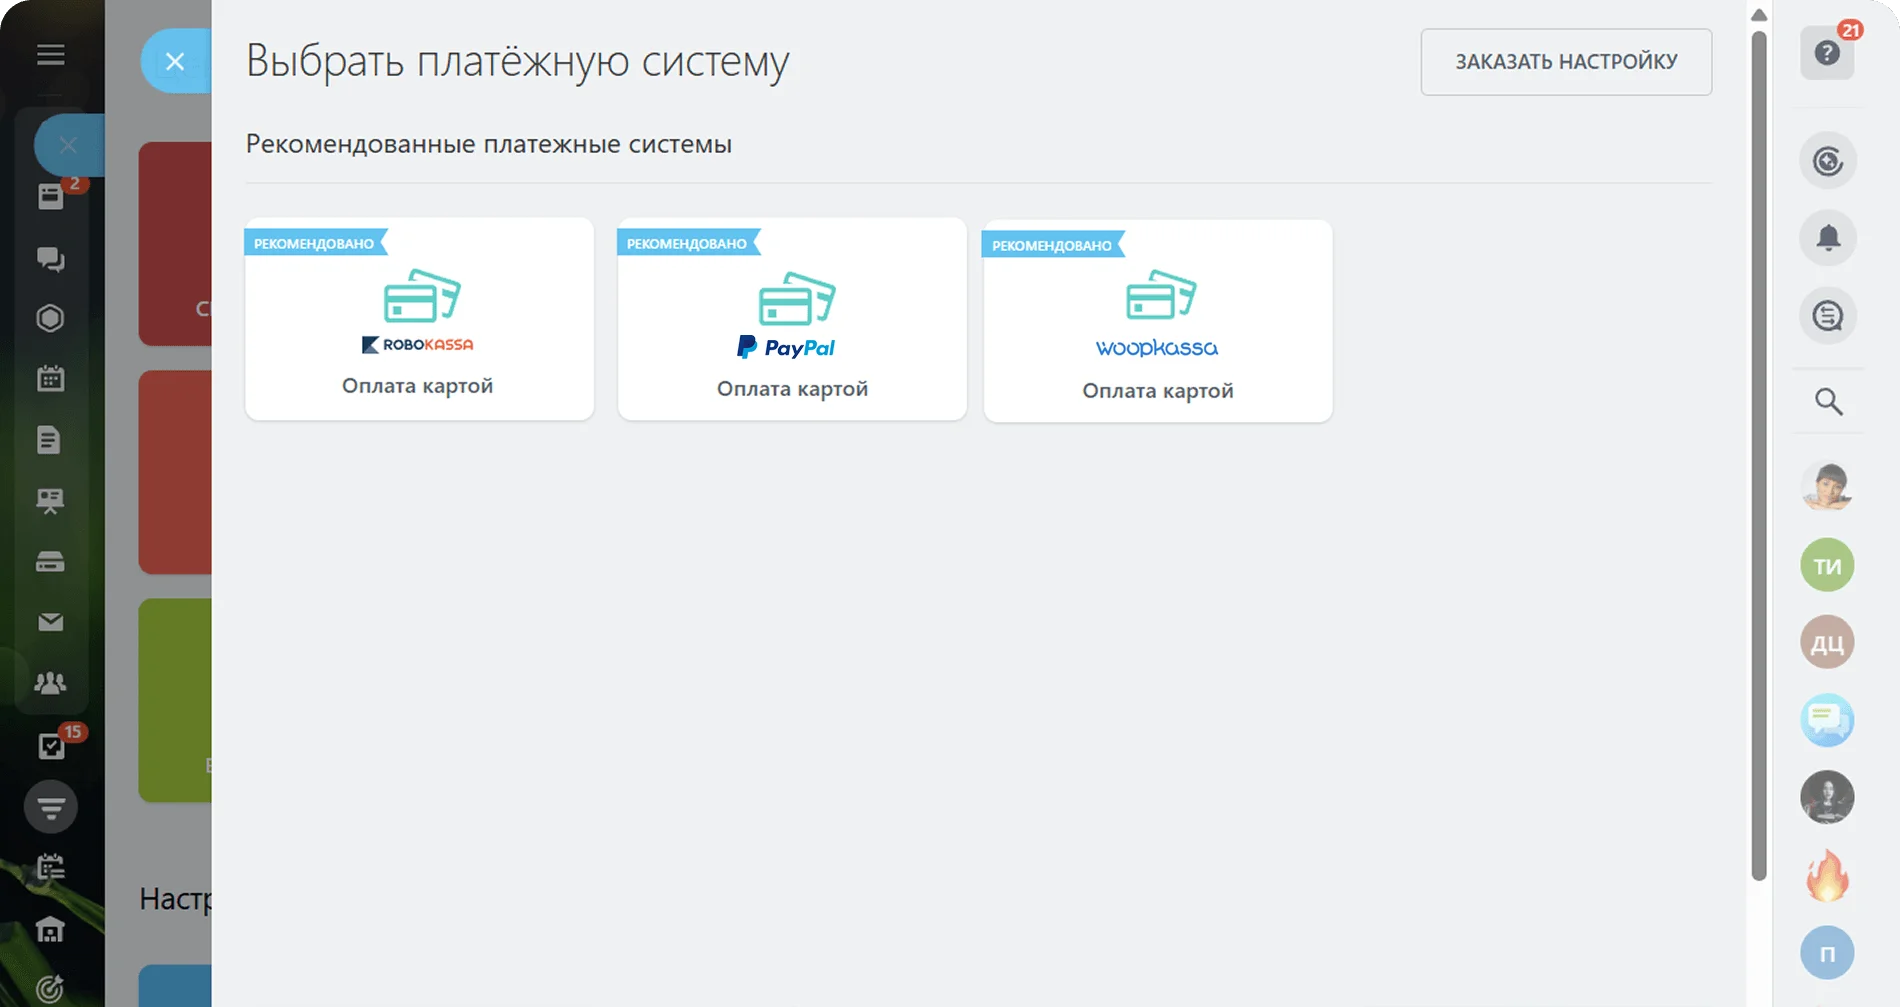The height and width of the screenshot is (1007, 1900).
Task: Open the blue speech bubble chat avatar
Action: pyautogui.click(x=1828, y=720)
